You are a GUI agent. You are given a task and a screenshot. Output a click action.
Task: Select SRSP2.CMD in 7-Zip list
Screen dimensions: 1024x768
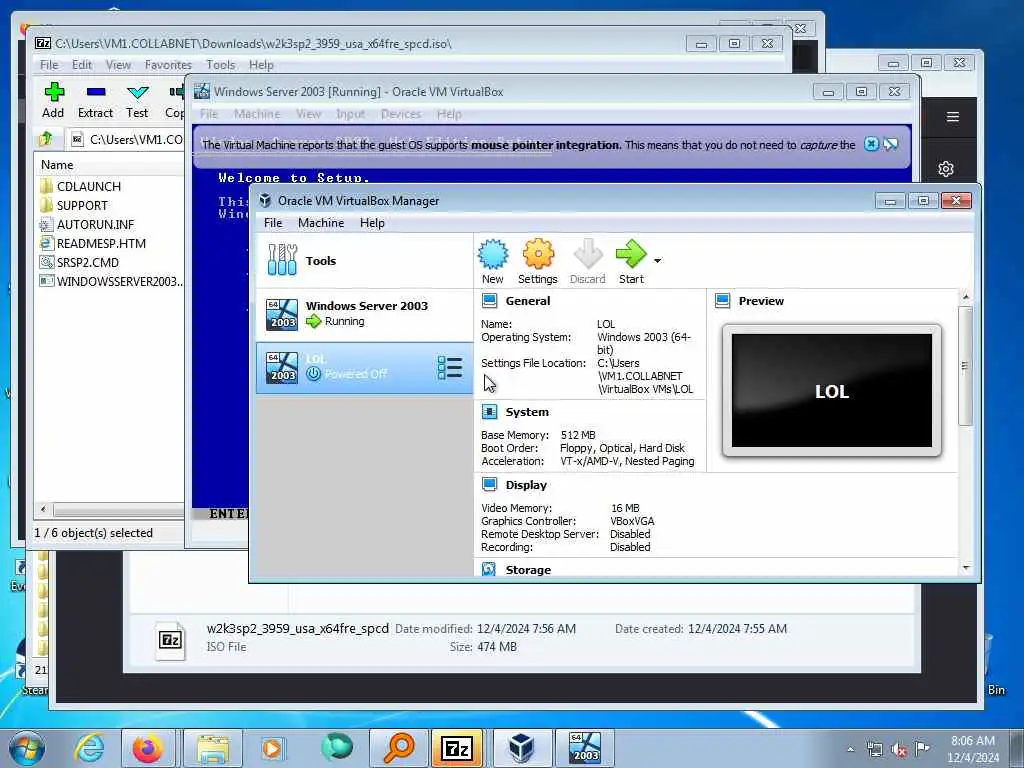click(88, 263)
